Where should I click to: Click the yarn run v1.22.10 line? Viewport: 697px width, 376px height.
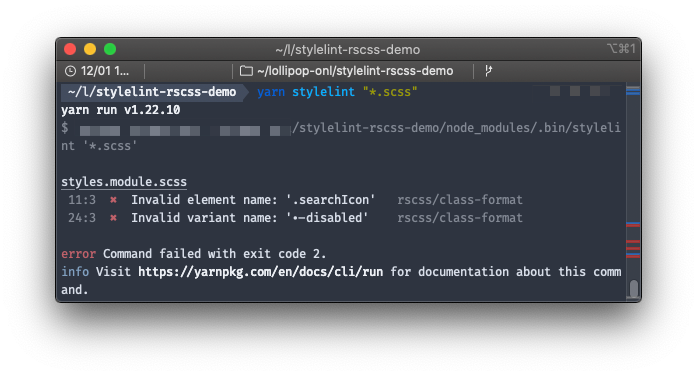[120, 110]
